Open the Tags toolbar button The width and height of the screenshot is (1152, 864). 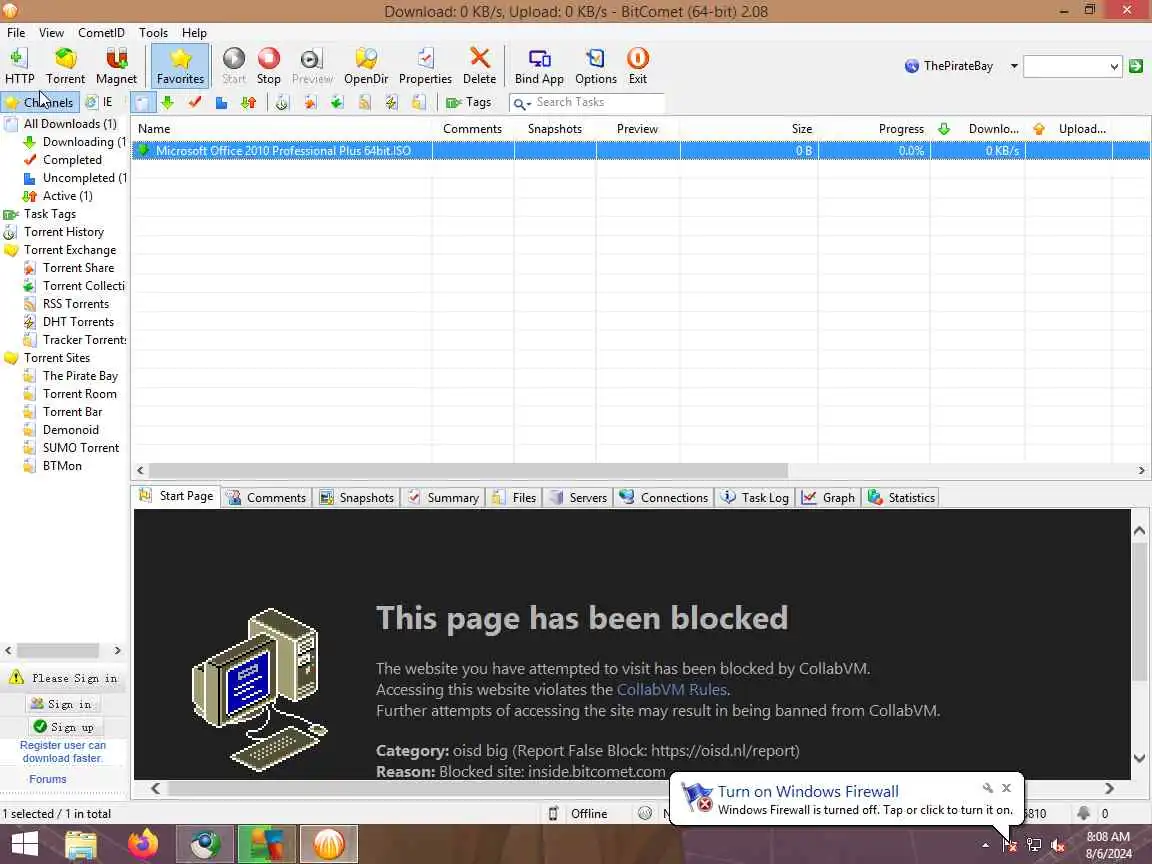[469, 102]
